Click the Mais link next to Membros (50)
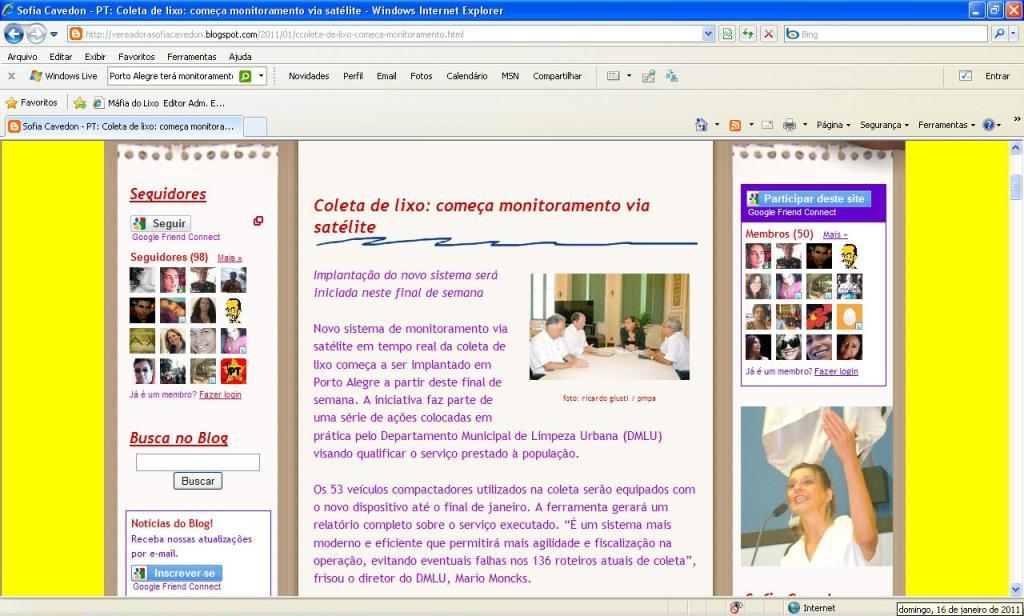This screenshot has height=616, width=1024. pyautogui.click(x=835, y=235)
